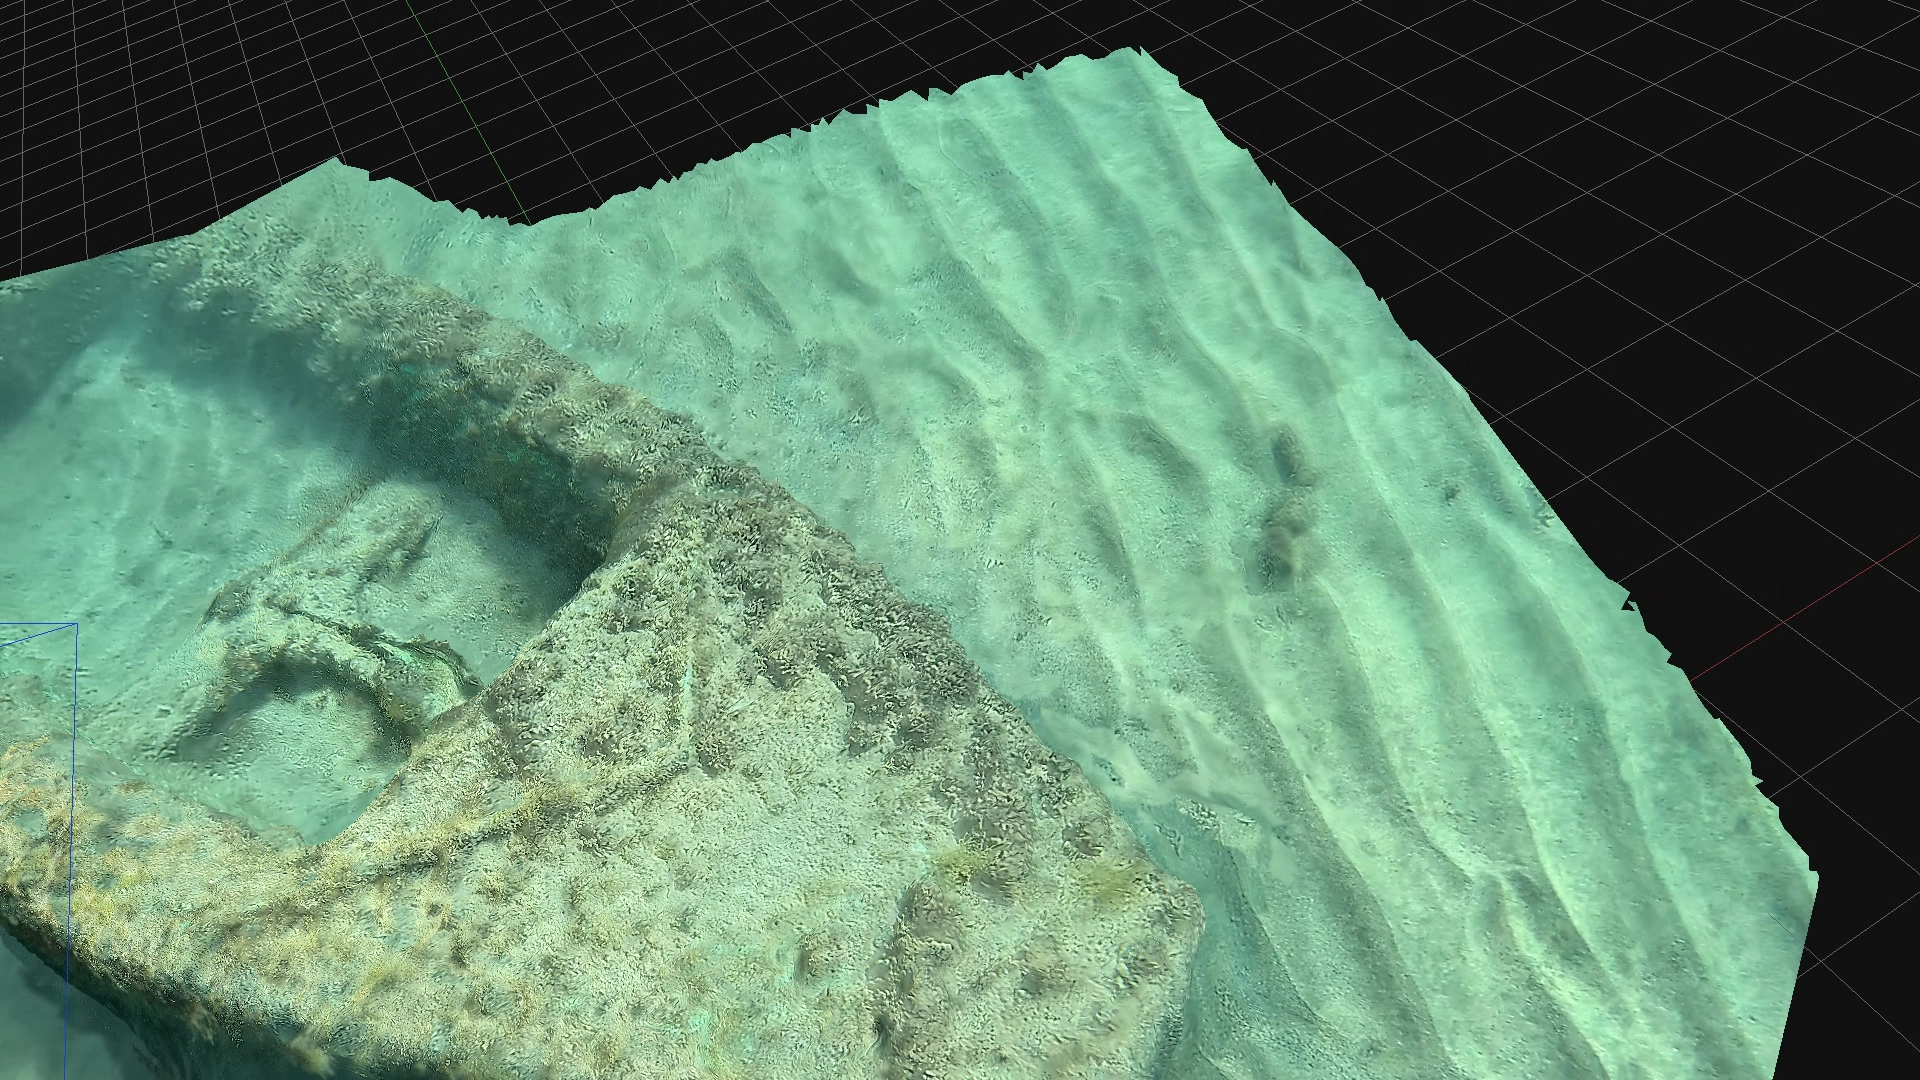The height and width of the screenshot is (1080, 1920).
Task: Click the blue bounding box corner
Action: coord(77,624)
